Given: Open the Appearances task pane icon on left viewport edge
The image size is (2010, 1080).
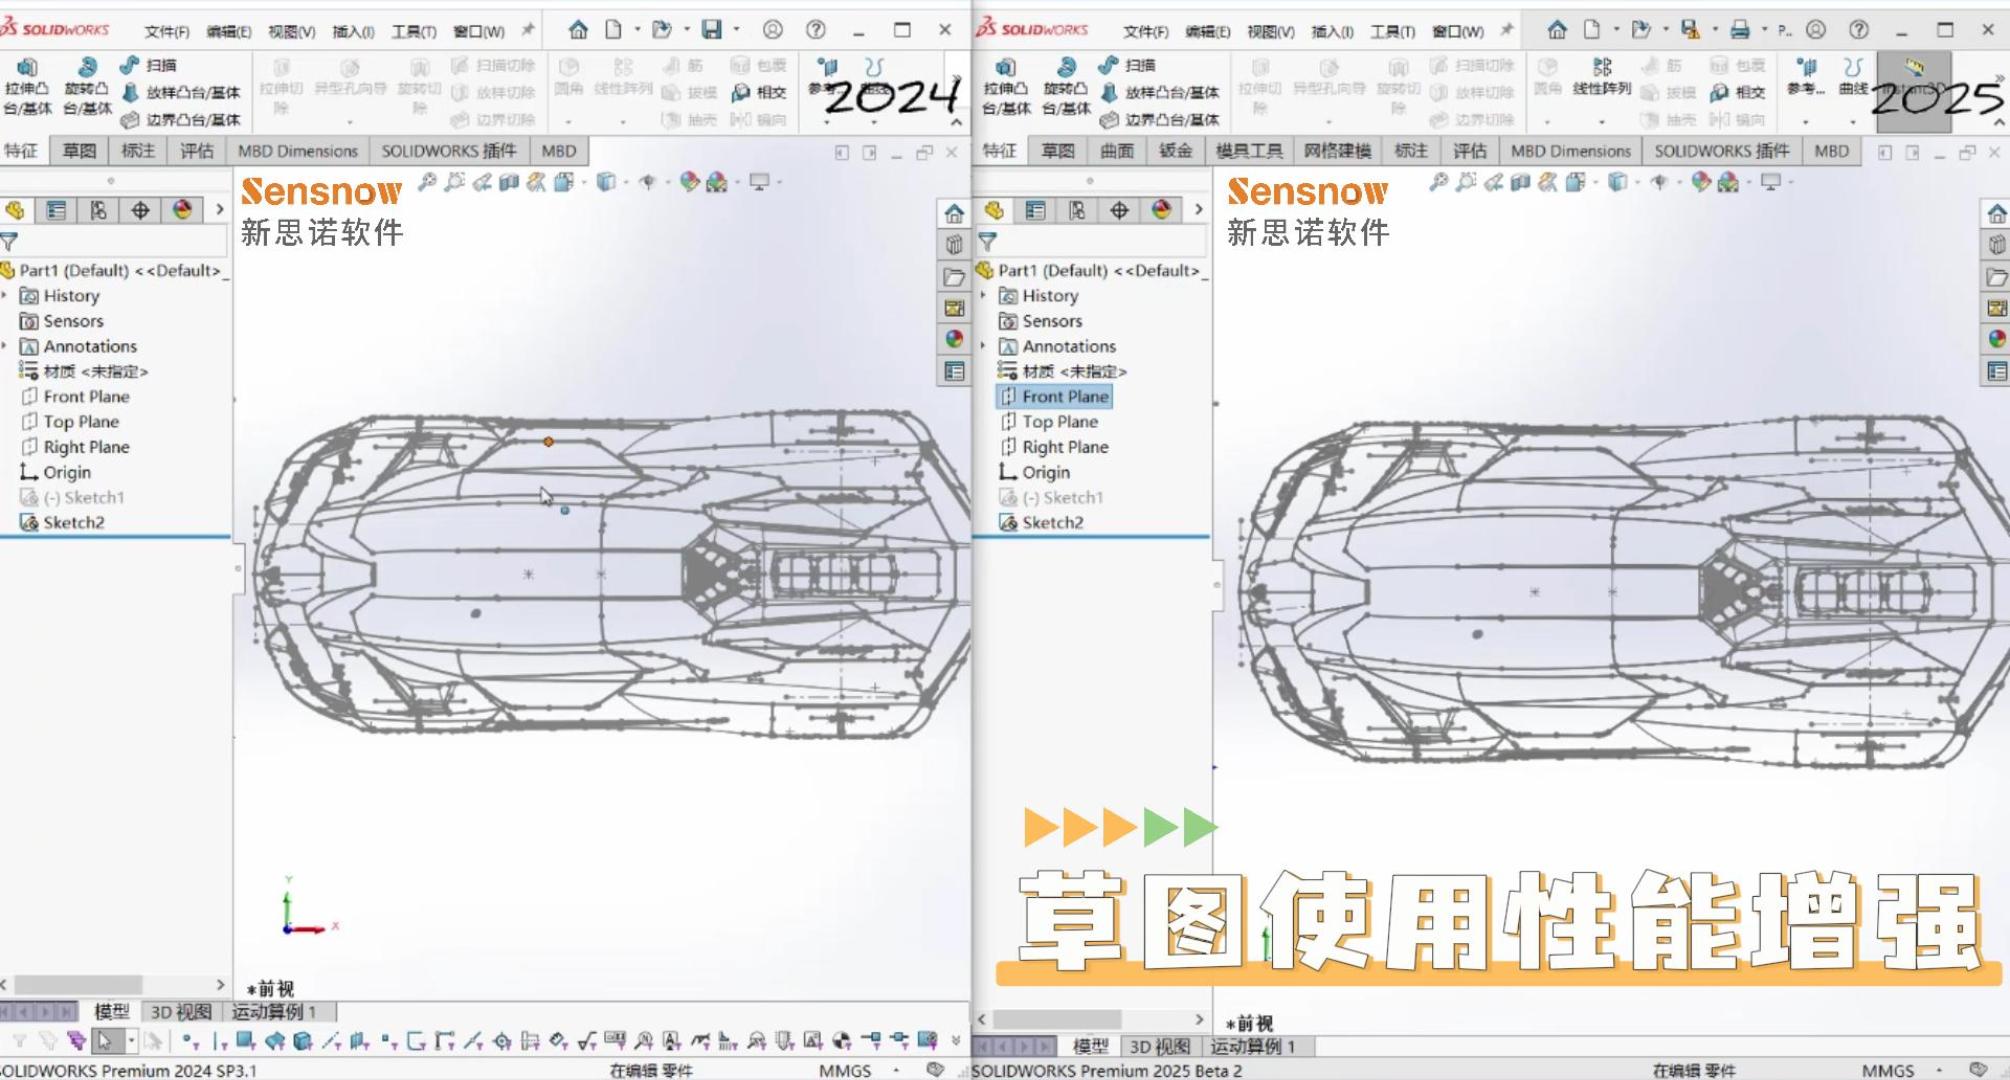Looking at the screenshot, I should tap(954, 339).
